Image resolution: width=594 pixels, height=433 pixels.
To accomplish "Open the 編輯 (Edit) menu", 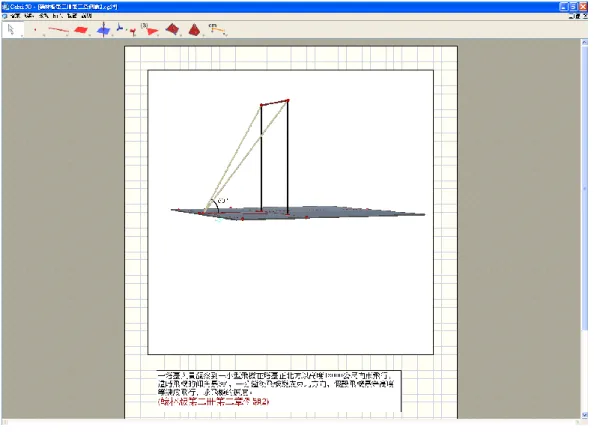I will [29, 16].
